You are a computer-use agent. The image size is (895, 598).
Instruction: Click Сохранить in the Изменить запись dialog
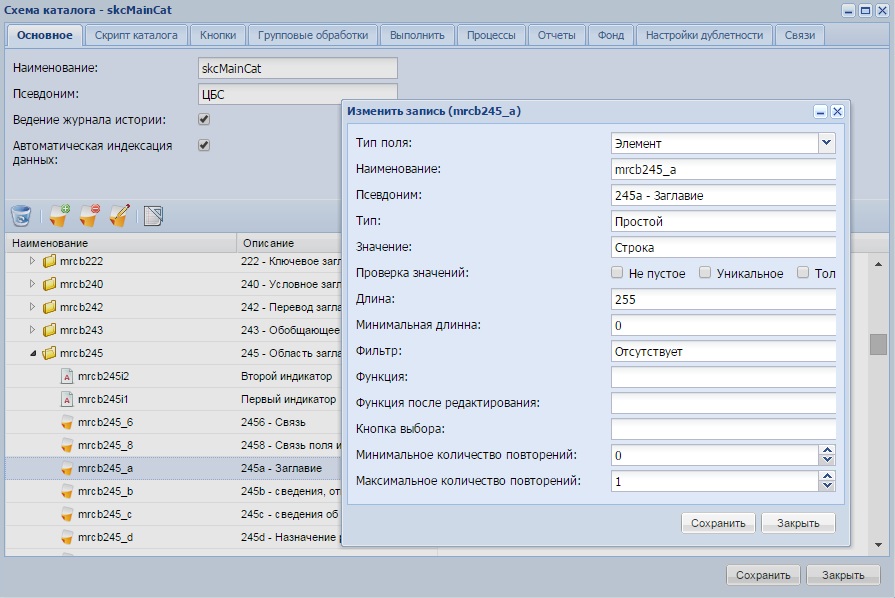(x=718, y=523)
